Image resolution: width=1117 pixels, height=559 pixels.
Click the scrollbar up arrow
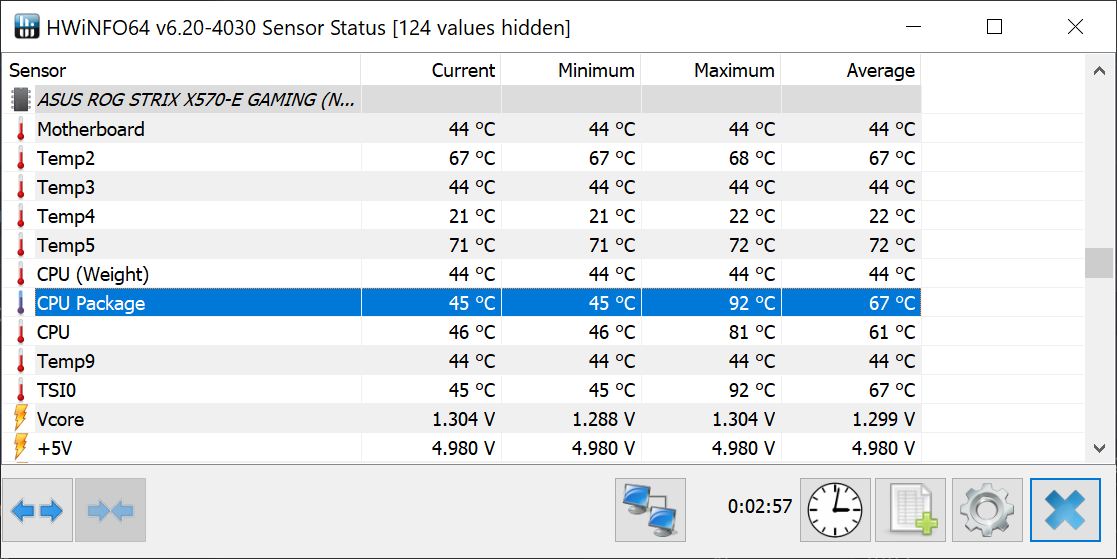point(1099,70)
